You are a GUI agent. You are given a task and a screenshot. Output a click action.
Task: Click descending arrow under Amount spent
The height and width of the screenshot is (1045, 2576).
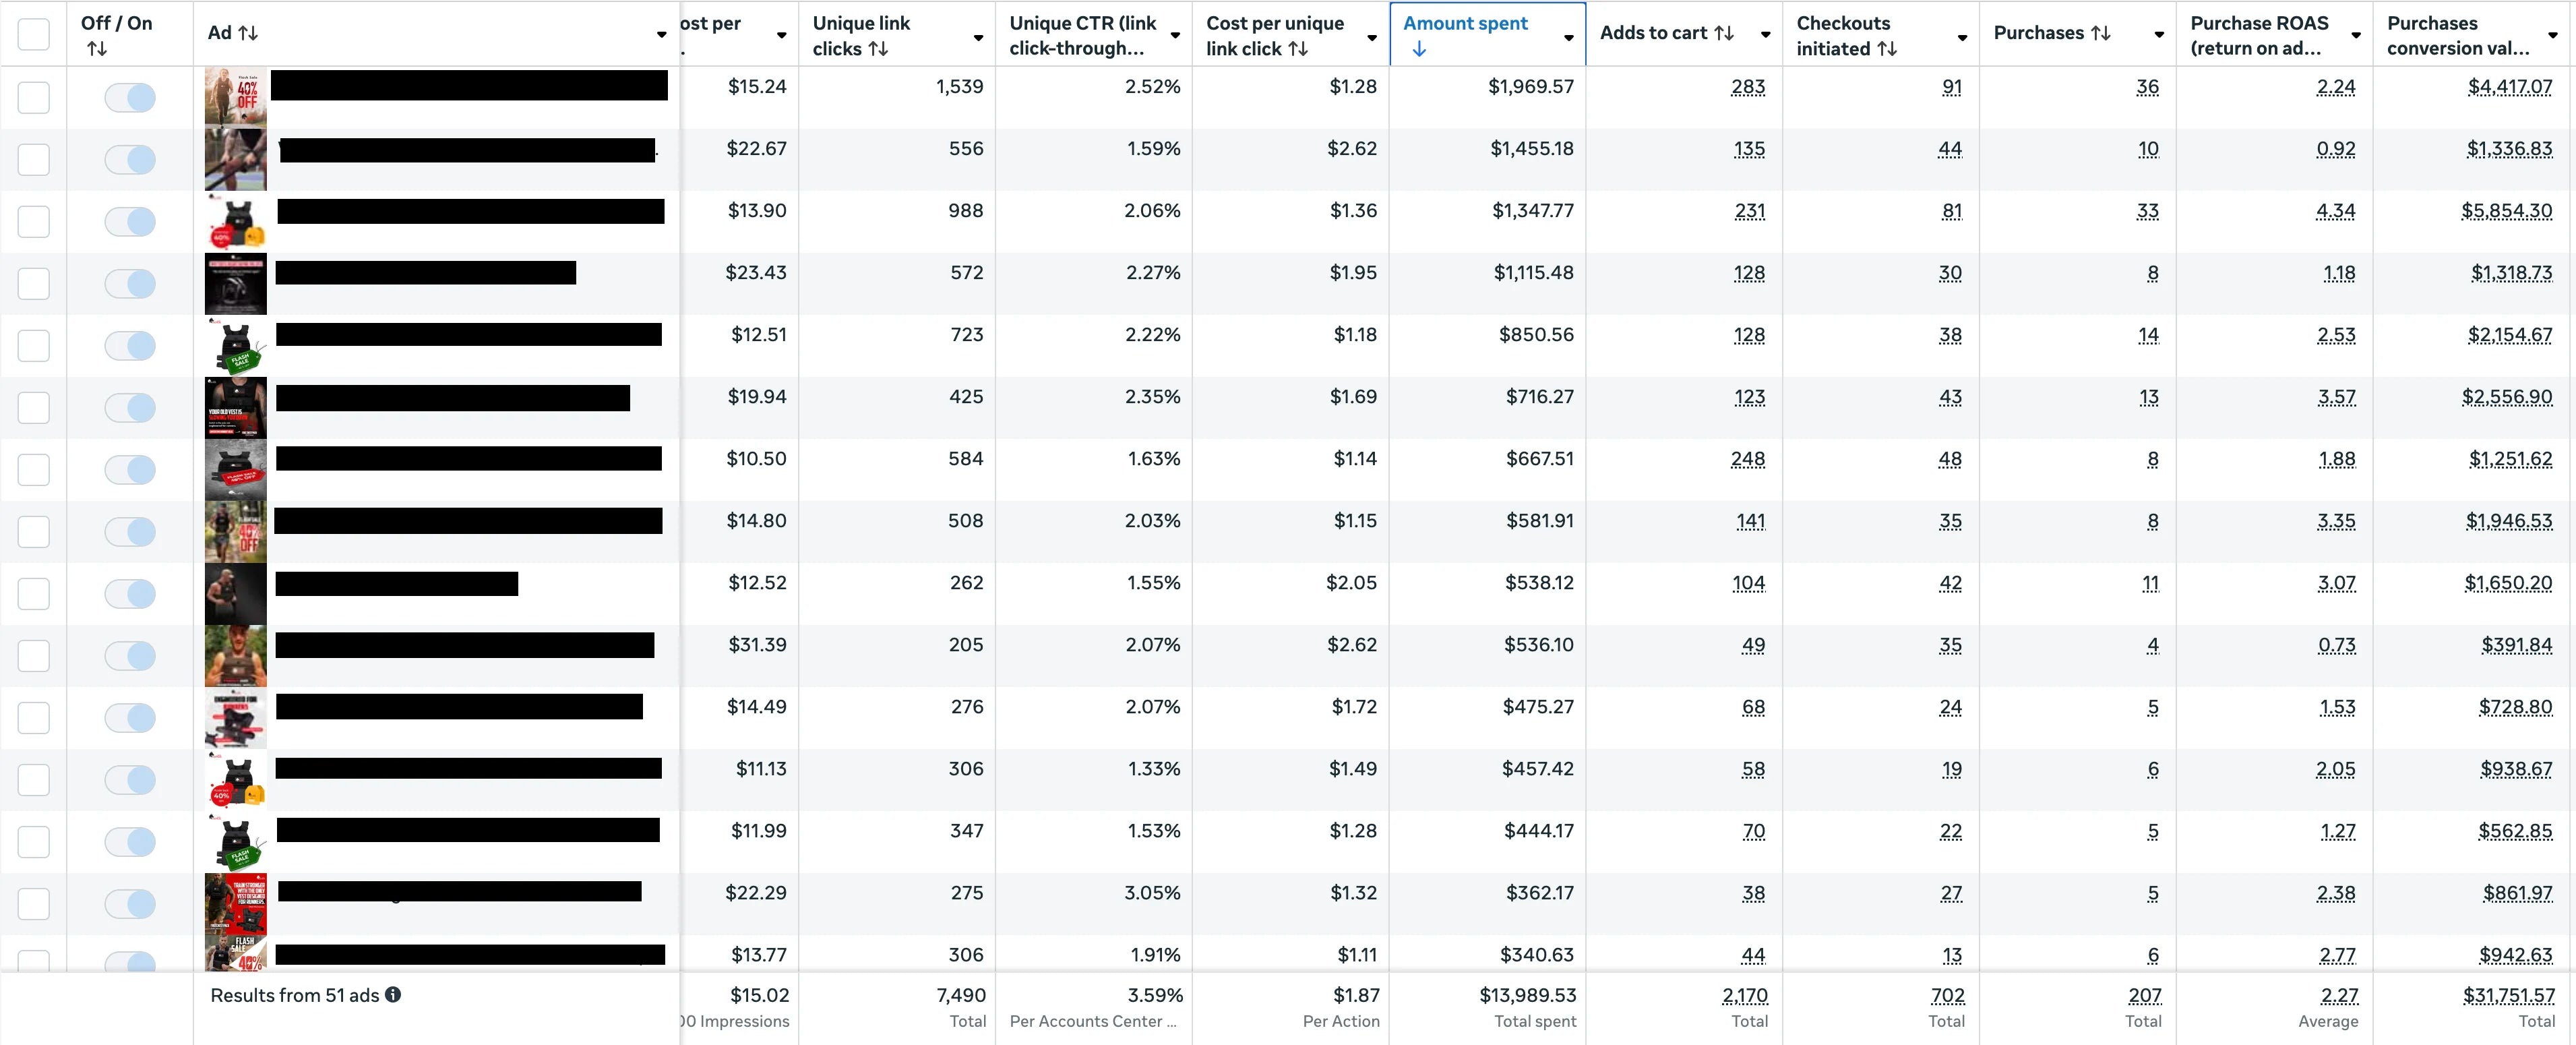(x=1419, y=49)
